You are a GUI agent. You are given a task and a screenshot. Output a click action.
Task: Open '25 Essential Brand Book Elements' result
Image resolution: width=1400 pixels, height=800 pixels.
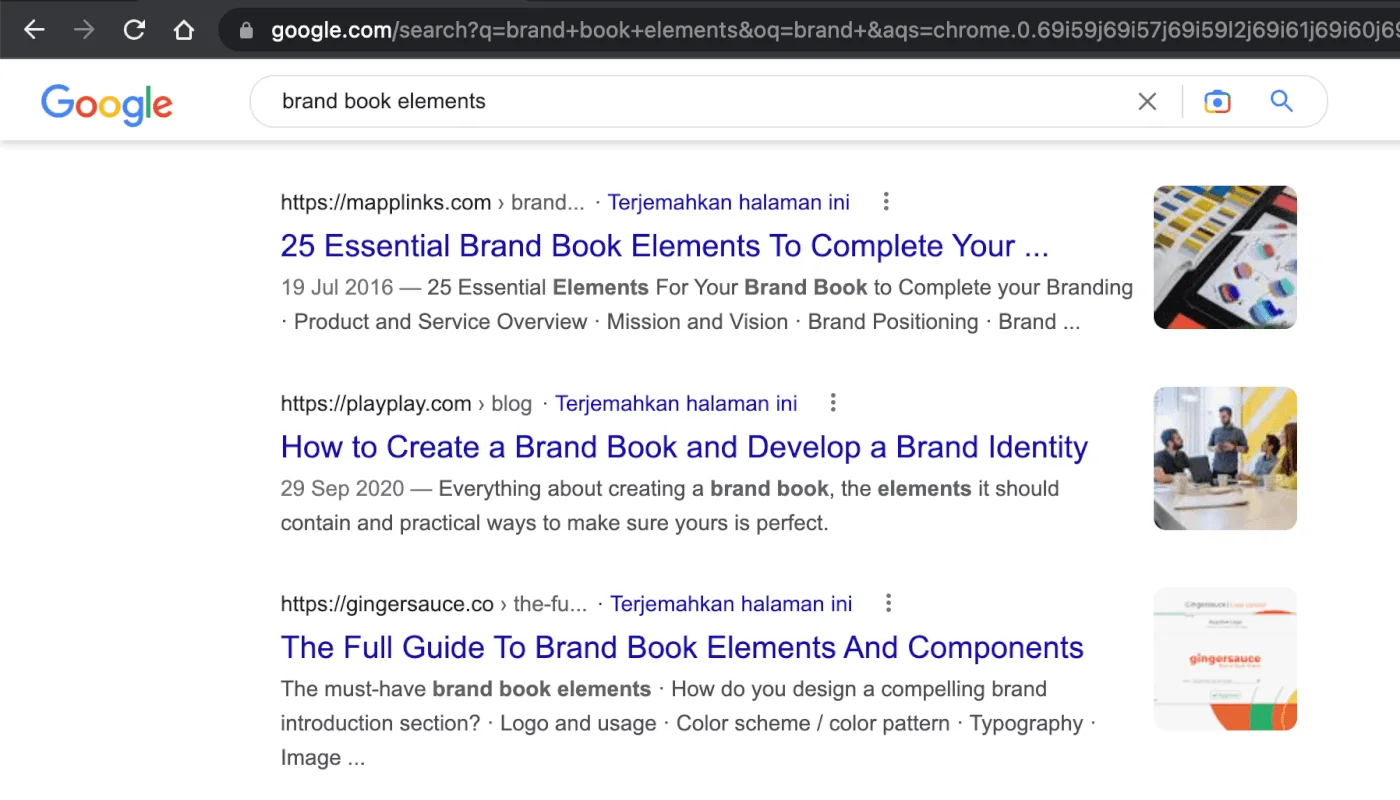664,246
